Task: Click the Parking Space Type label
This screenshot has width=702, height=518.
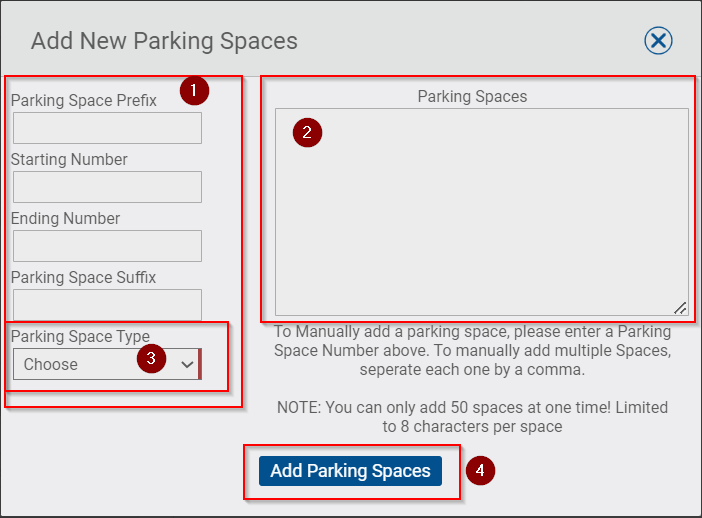Action: click(80, 336)
